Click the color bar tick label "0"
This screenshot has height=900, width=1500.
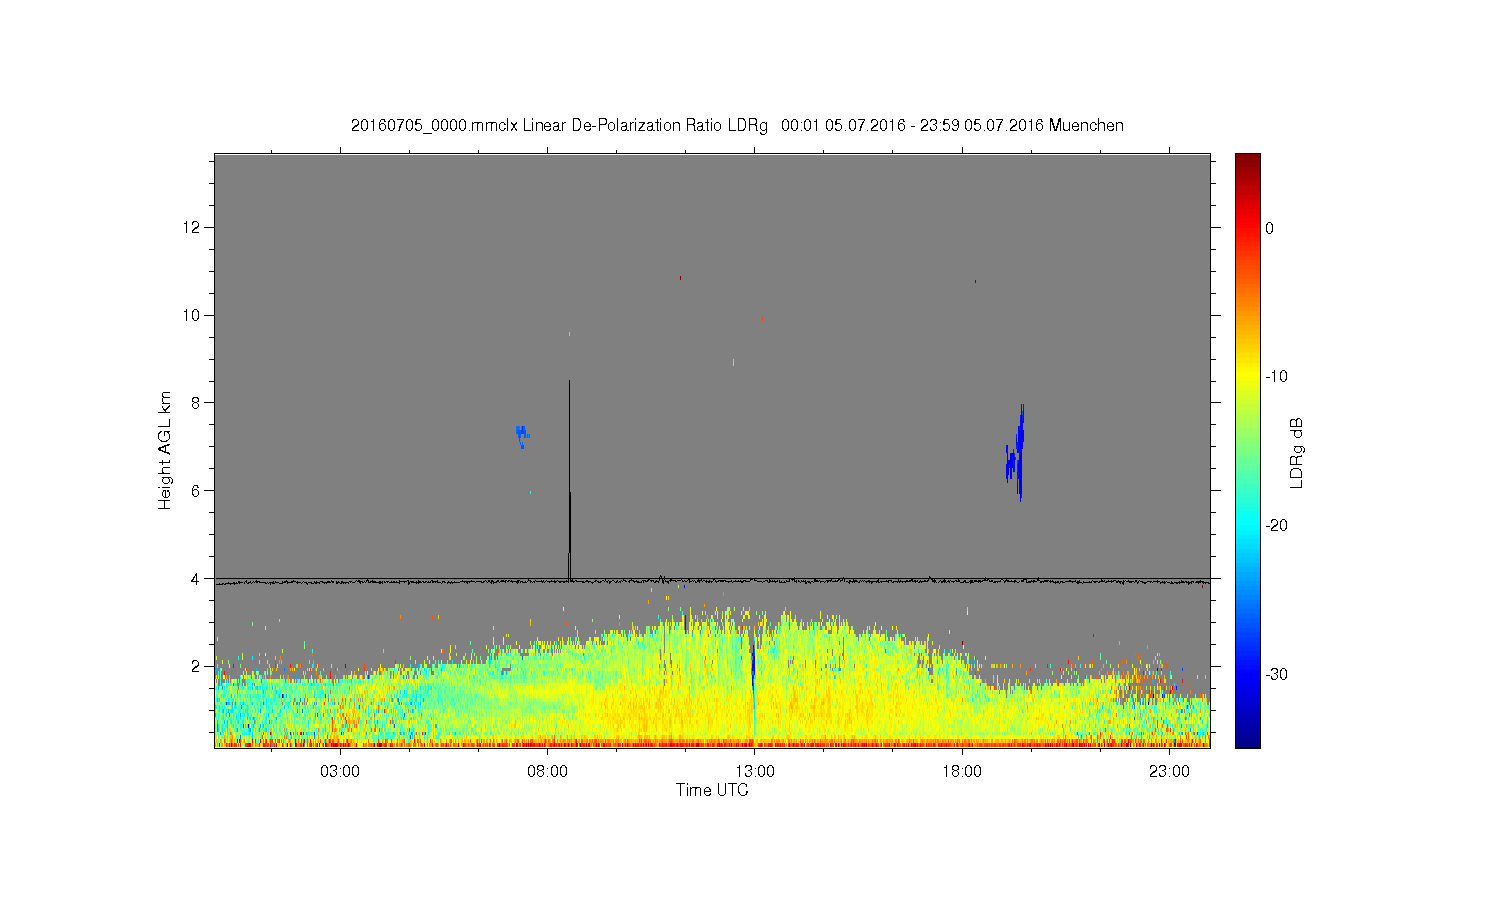1270,228
